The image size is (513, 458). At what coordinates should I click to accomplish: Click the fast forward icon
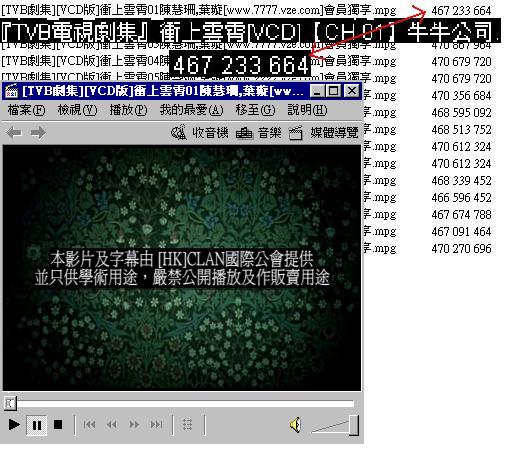click(134, 425)
